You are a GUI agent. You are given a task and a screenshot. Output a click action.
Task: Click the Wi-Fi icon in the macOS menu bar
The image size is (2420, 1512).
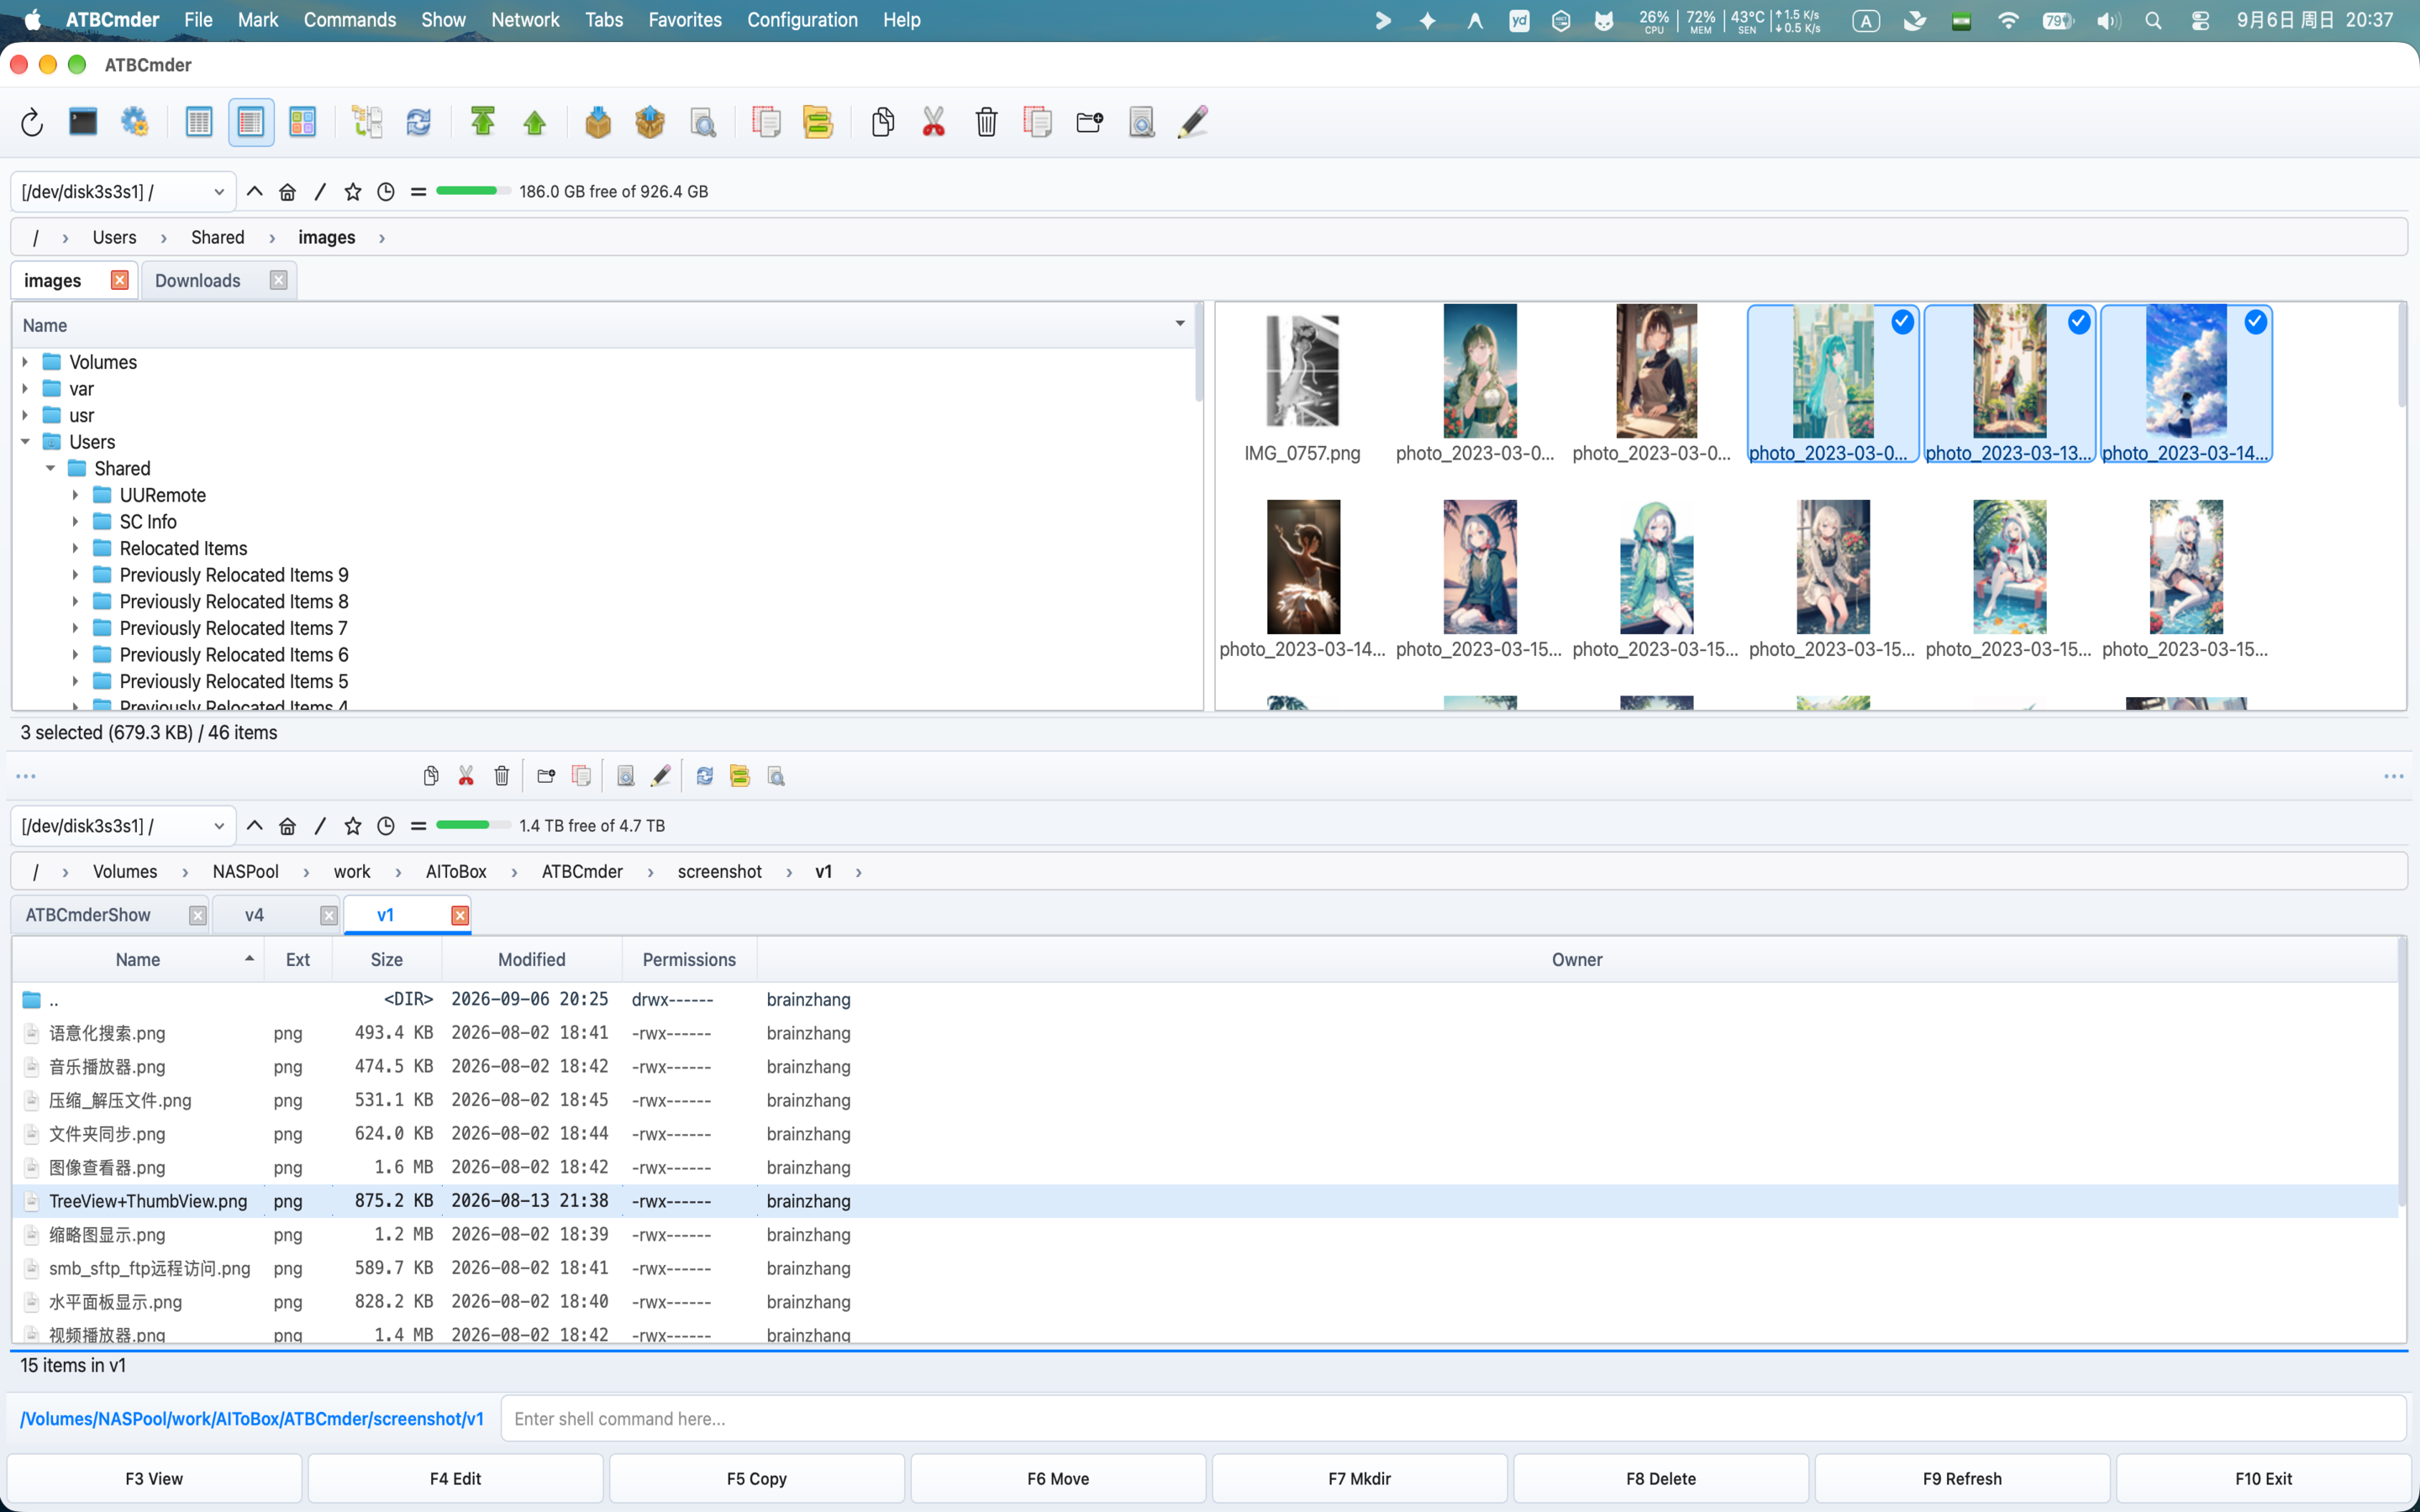(x=2008, y=20)
